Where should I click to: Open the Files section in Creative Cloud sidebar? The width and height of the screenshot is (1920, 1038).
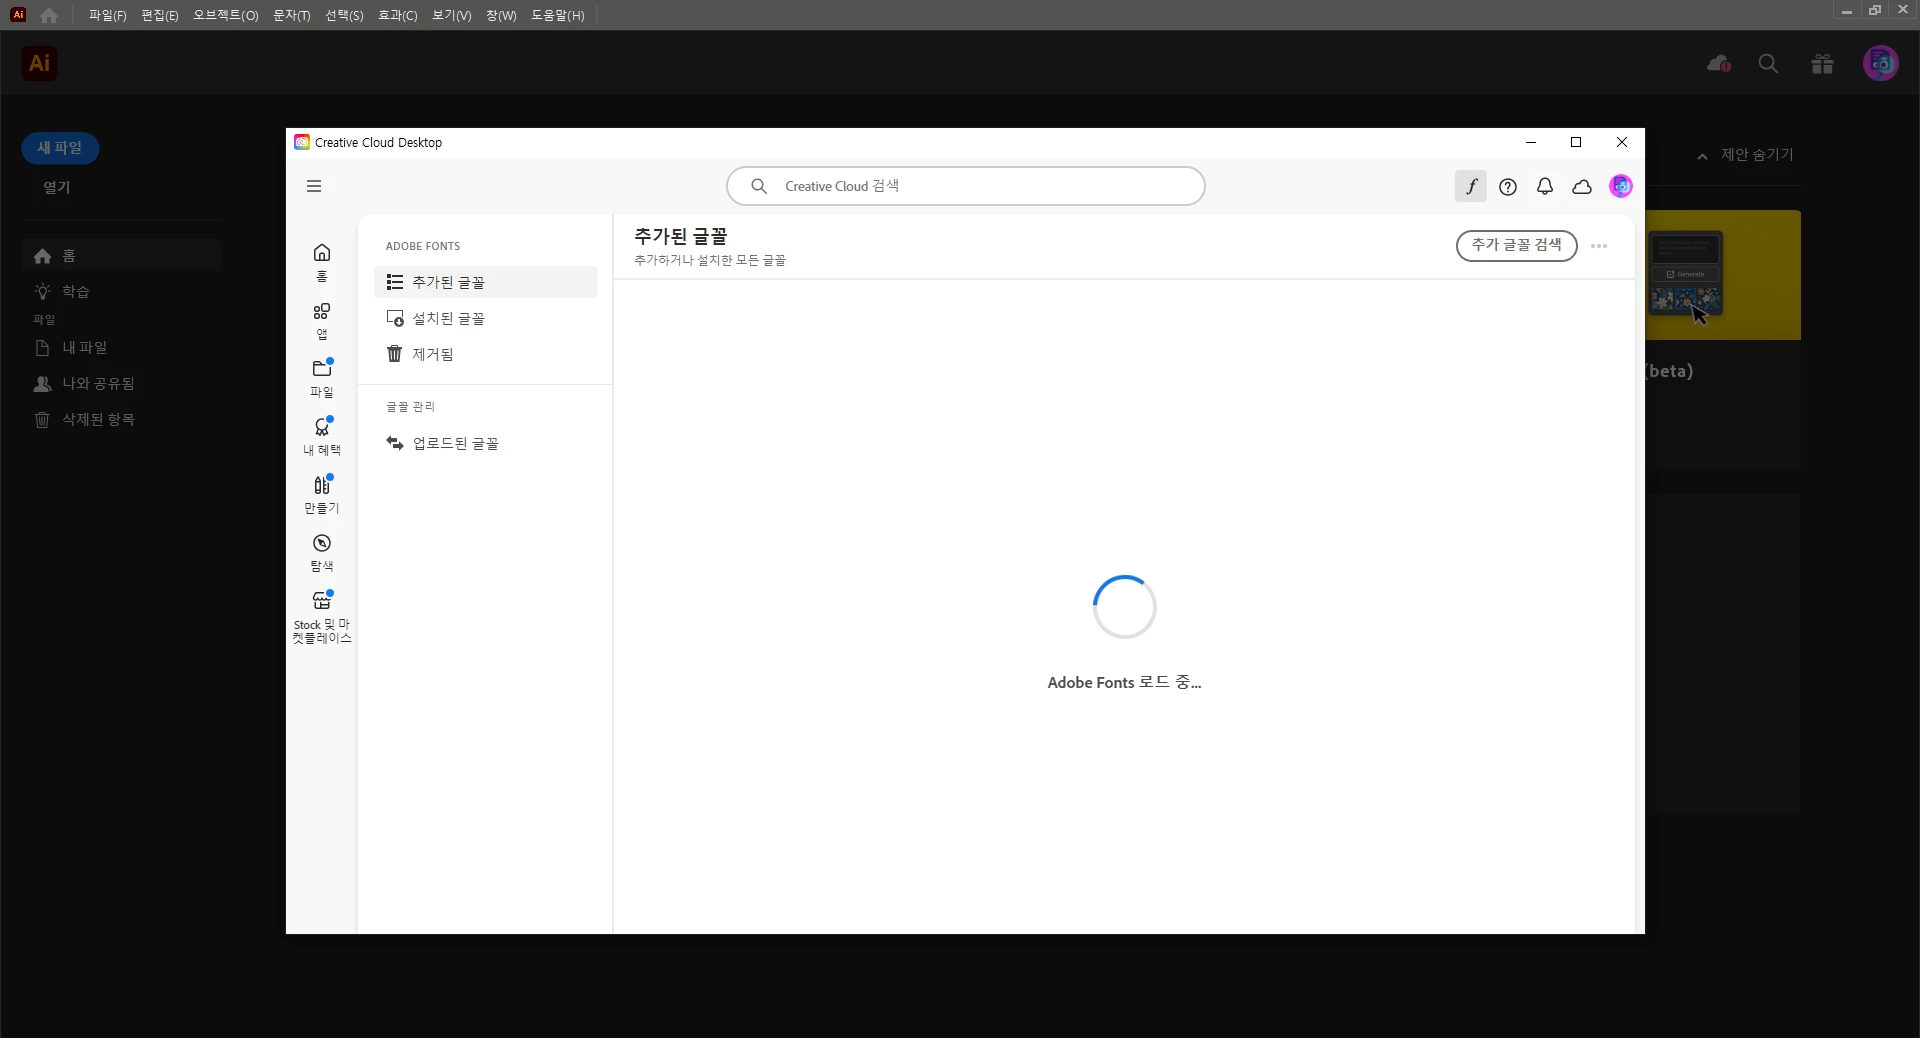pyautogui.click(x=322, y=378)
